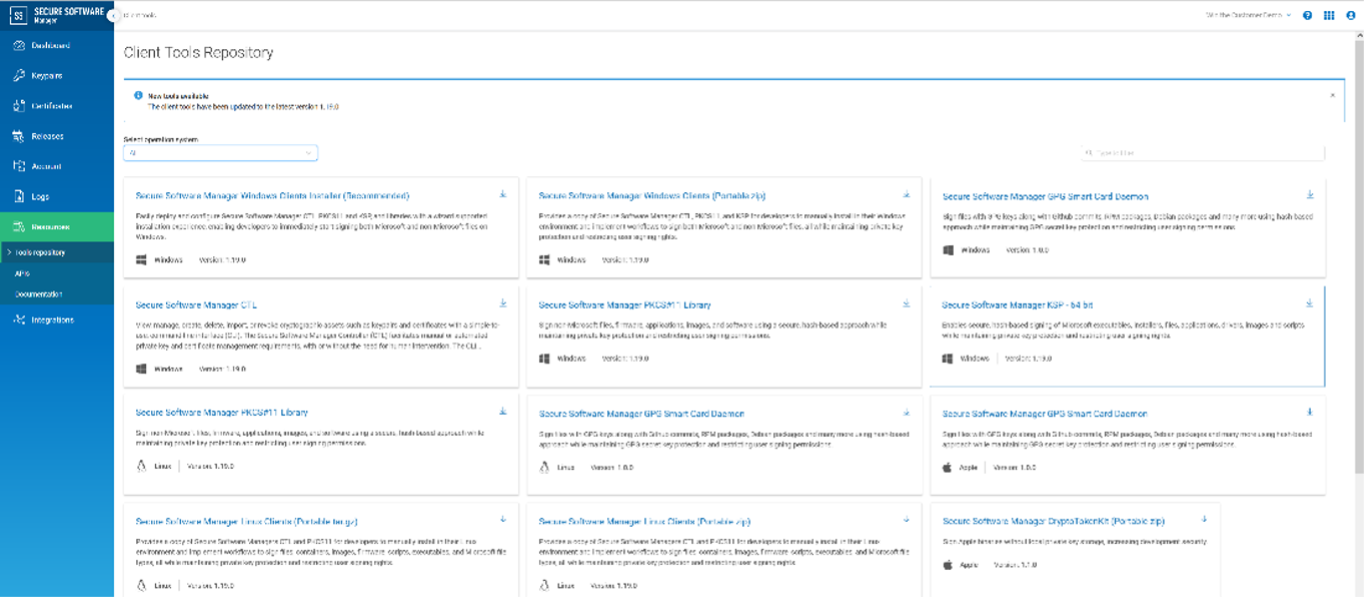Download Linux Clients (Portable tar.gz)
The image size is (1368, 601).
[x=502, y=519]
